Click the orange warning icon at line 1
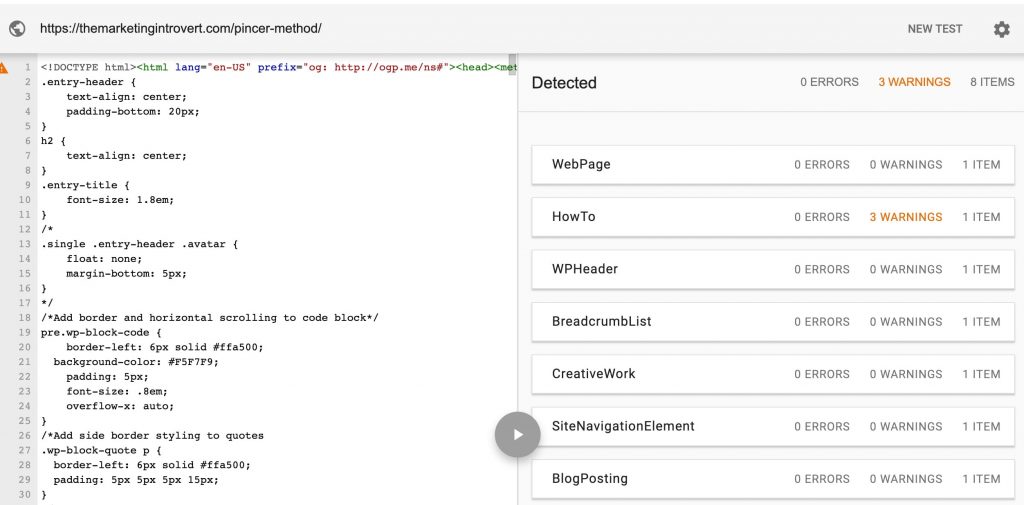The height and width of the screenshot is (505, 1024). click(x=4, y=67)
